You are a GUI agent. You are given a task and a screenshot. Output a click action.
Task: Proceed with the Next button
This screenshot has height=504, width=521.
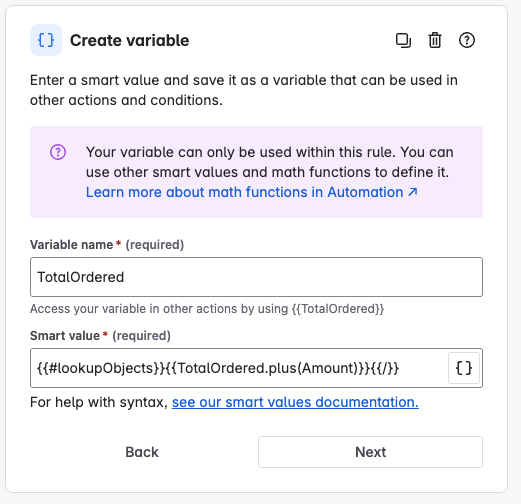tap(370, 452)
